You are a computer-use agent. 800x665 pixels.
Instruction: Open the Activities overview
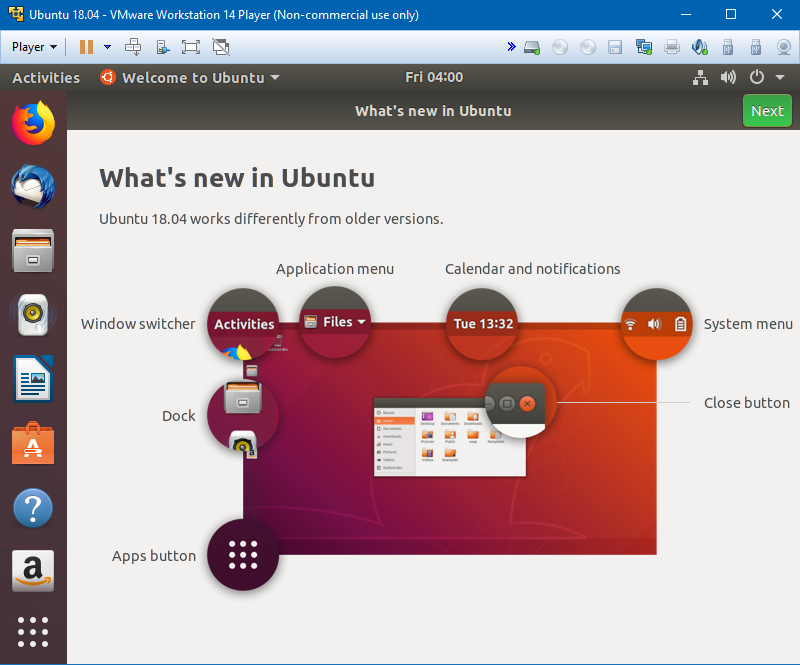[x=46, y=78]
